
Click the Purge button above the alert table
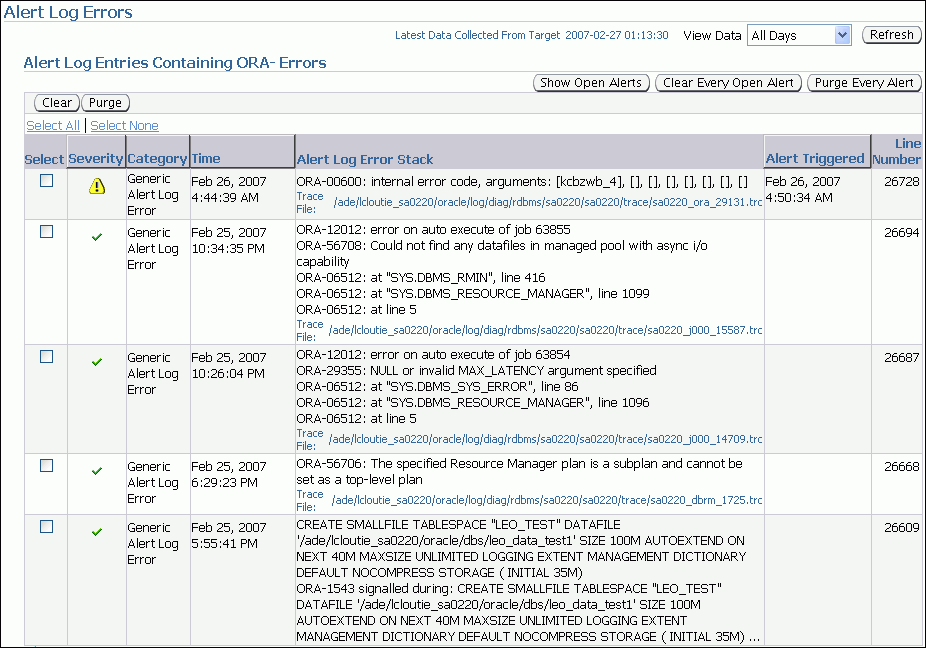click(104, 102)
